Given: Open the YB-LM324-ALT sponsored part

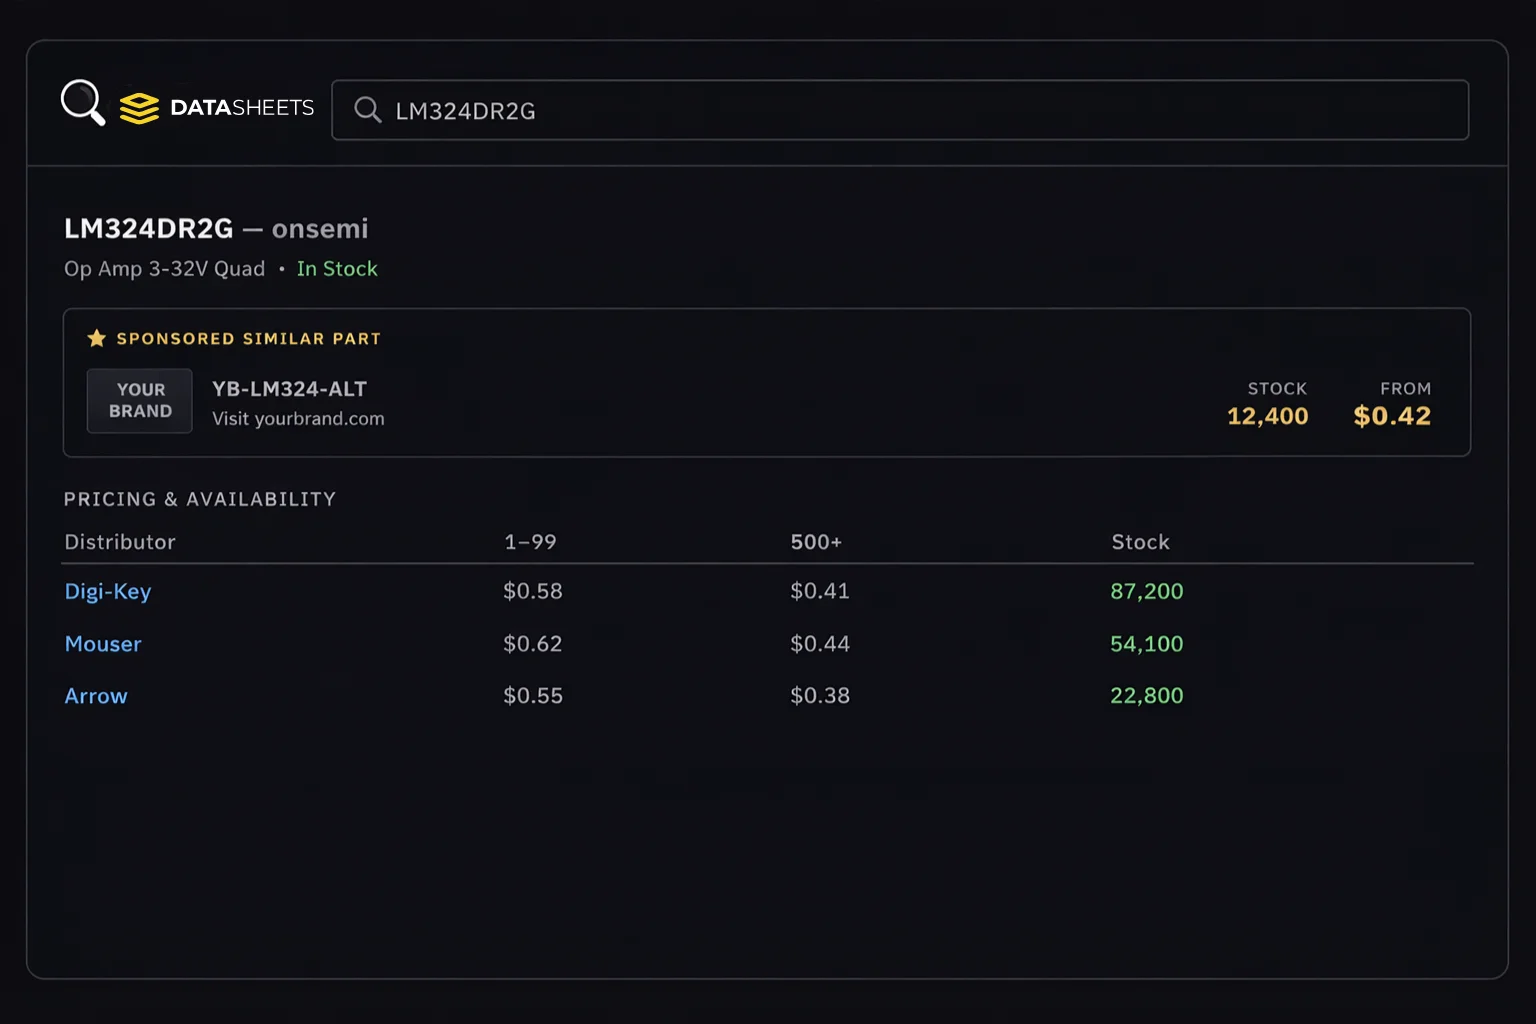Looking at the screenshot, I should 289,389.
